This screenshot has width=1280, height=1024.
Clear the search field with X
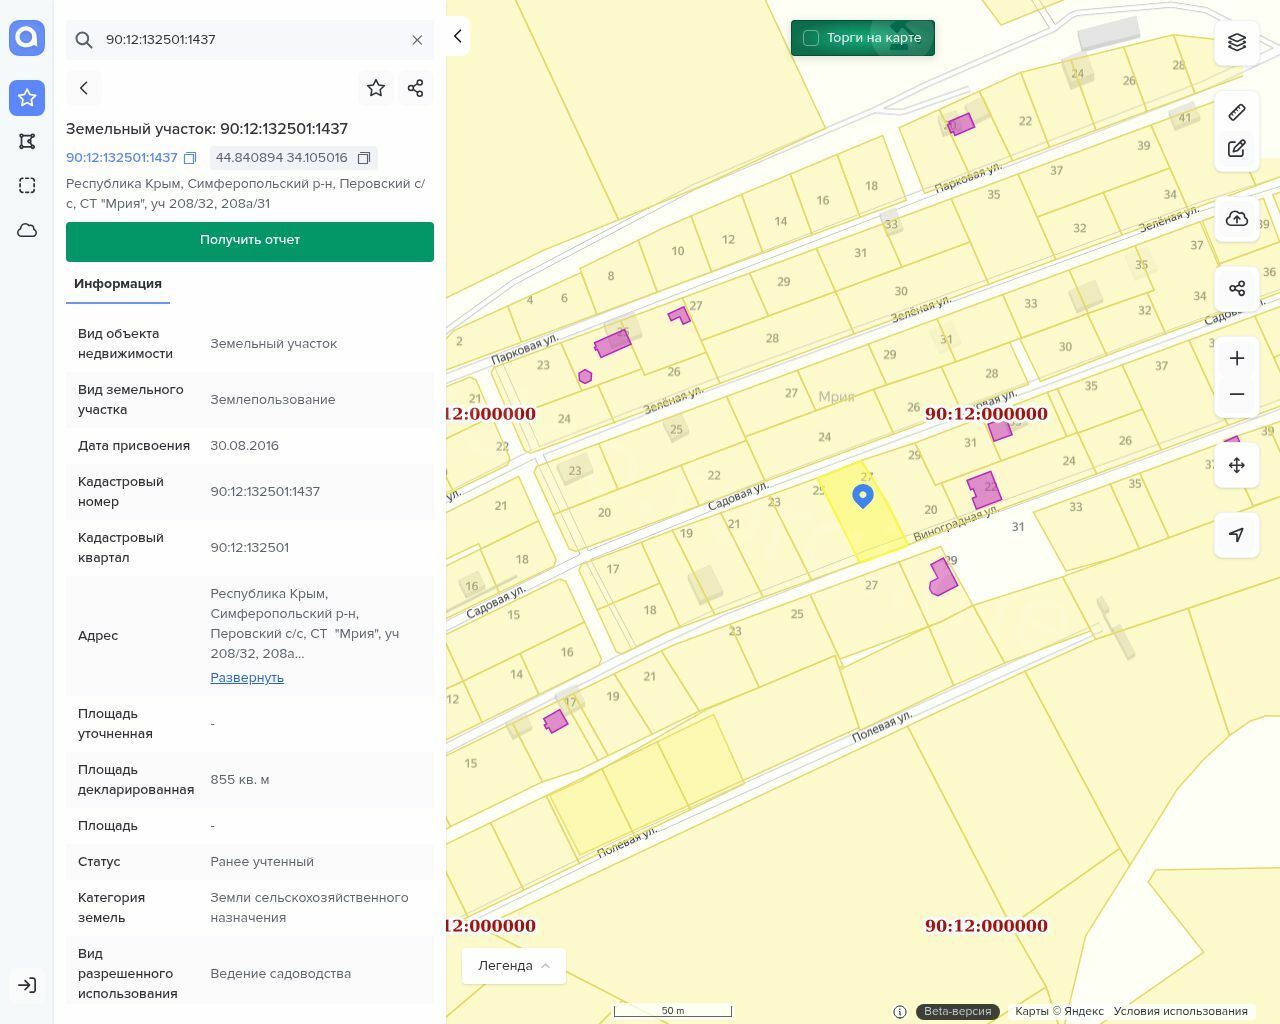coord(417,40)
